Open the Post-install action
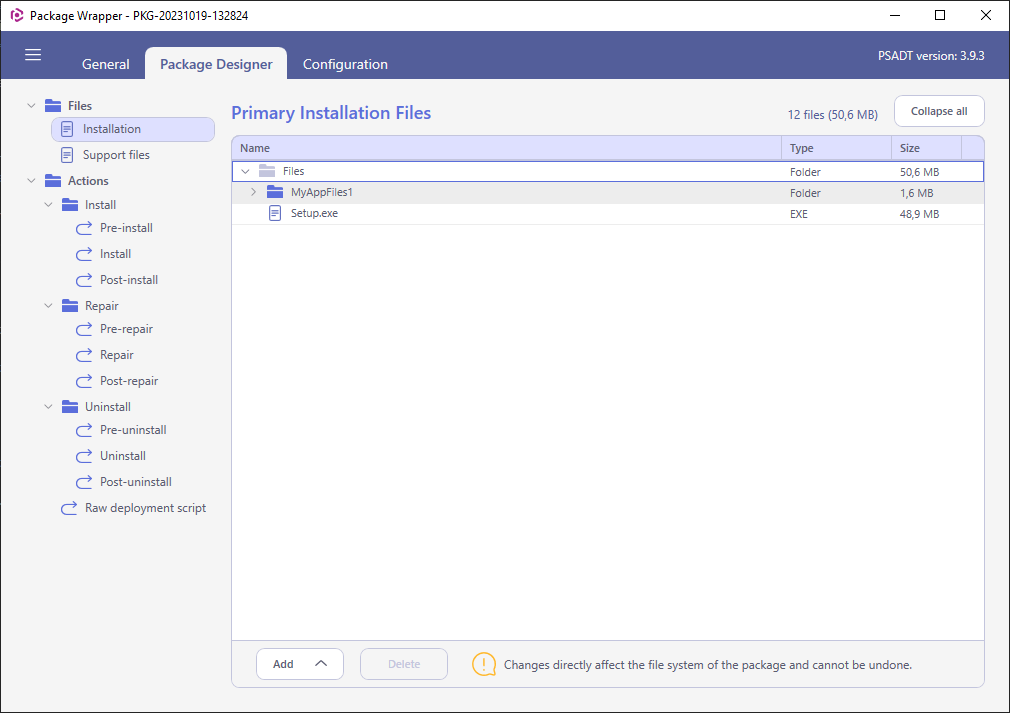The width and height of the screenshot is (1010, 713). pyautogui.click(x=129, y=280)
